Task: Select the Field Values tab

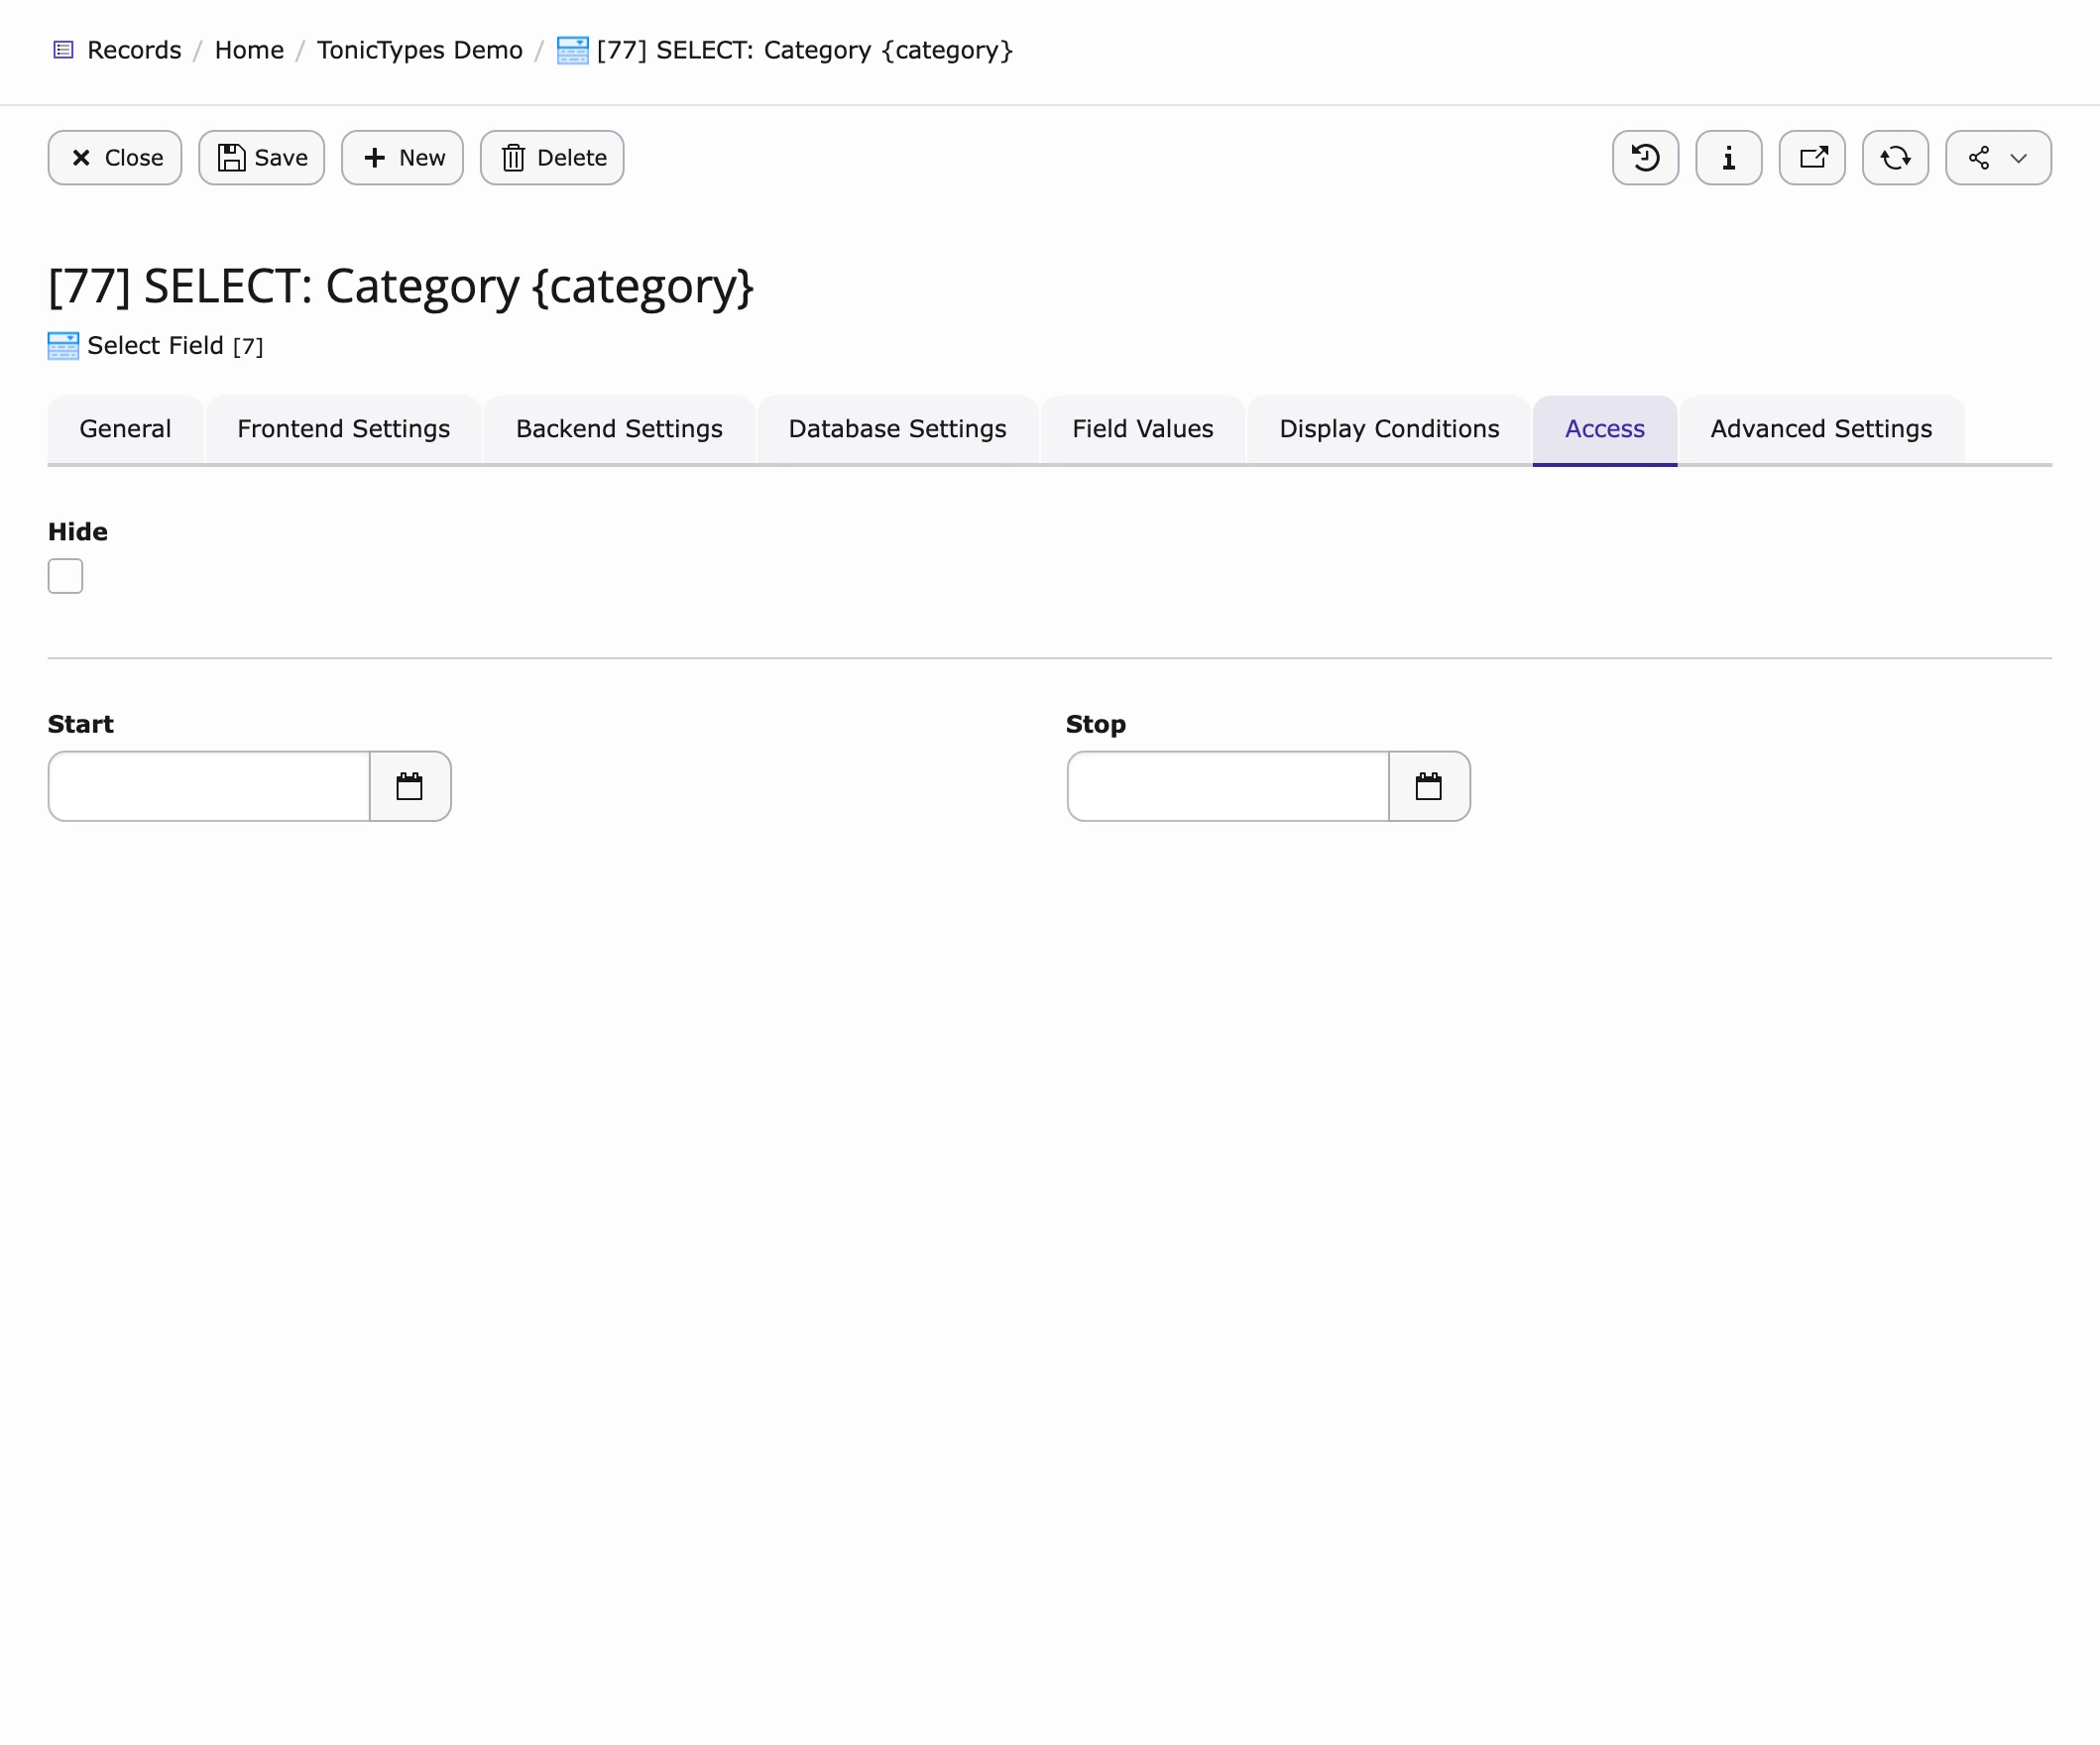Action: (1143, 429)
